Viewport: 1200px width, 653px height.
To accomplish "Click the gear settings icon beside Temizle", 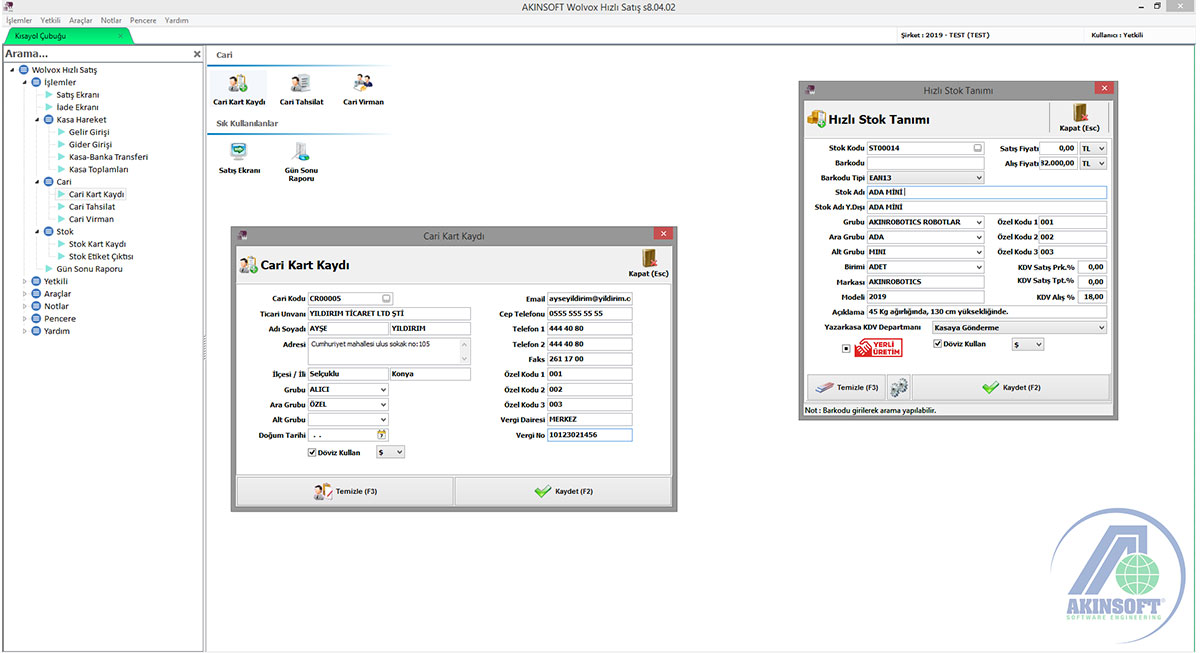I will (x=898, y=387).
